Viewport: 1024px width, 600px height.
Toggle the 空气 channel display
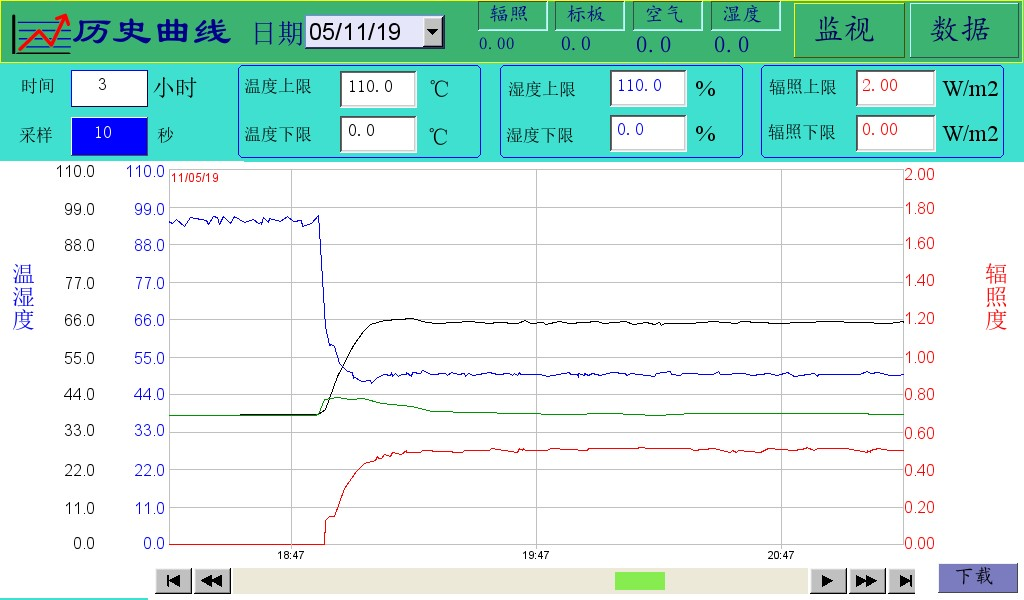pyautogui.click(x=667, y=15)
